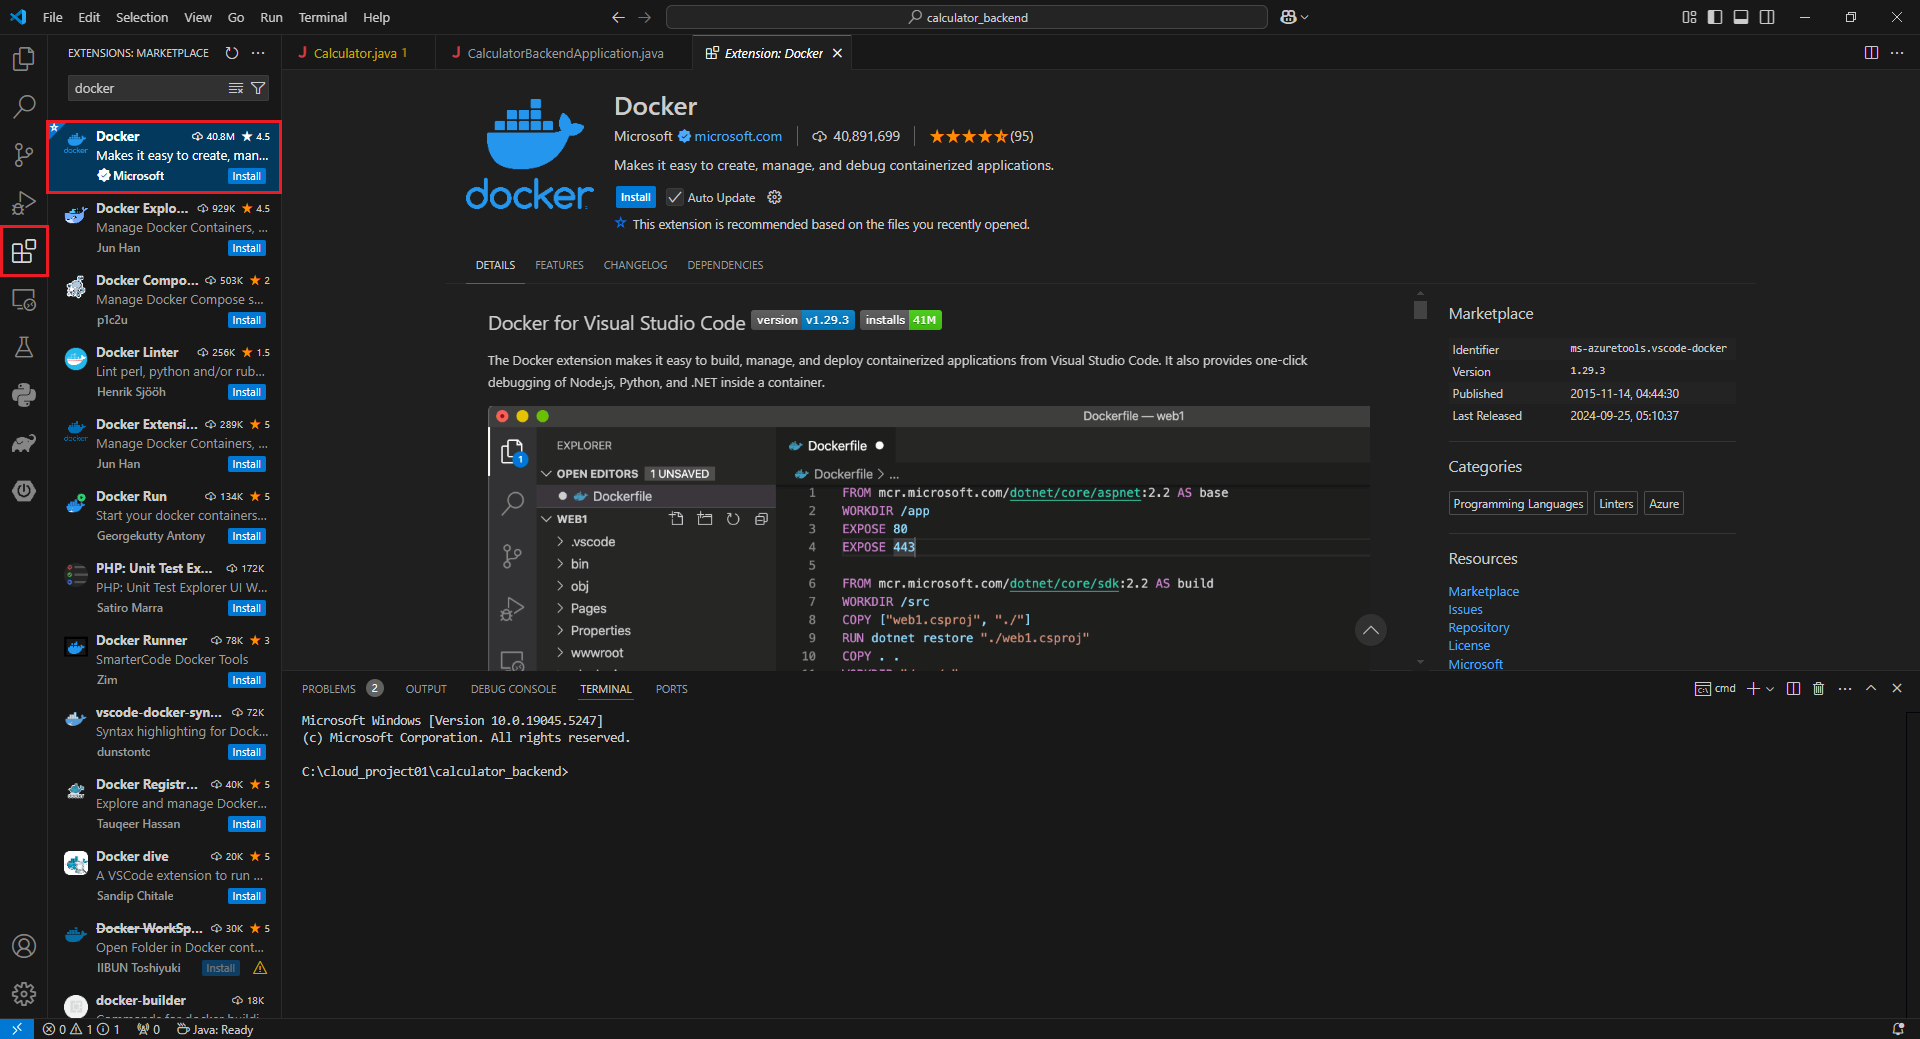The height and width of the screenshot is (1039, 1920).
Task: Open the FEATURES tab of Docker extension
Action: coord(559,265)
